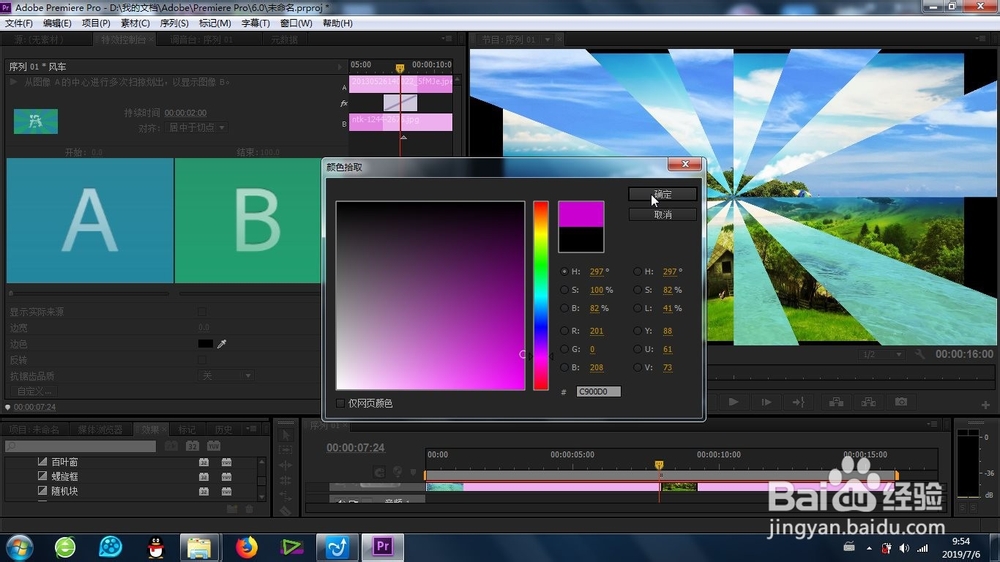Toggle the 反转 checkbox
Image resolution: width=1000 pixels, height=562 pixels.
point(202,360)
